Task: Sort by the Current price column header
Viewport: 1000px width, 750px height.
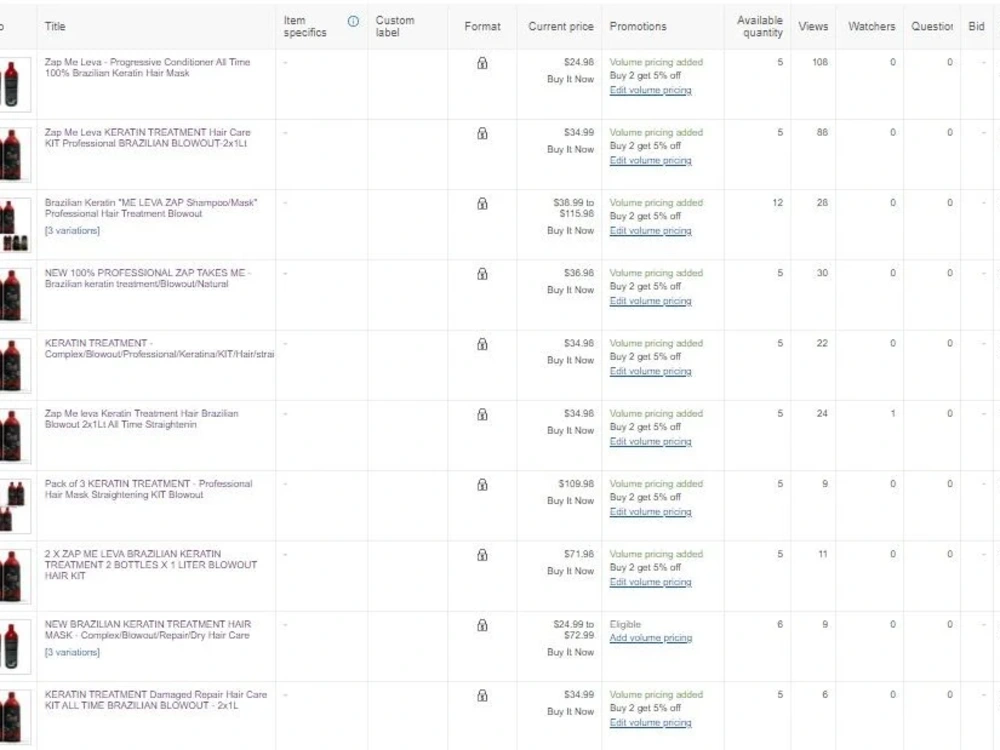Action: tap(561, 26)
